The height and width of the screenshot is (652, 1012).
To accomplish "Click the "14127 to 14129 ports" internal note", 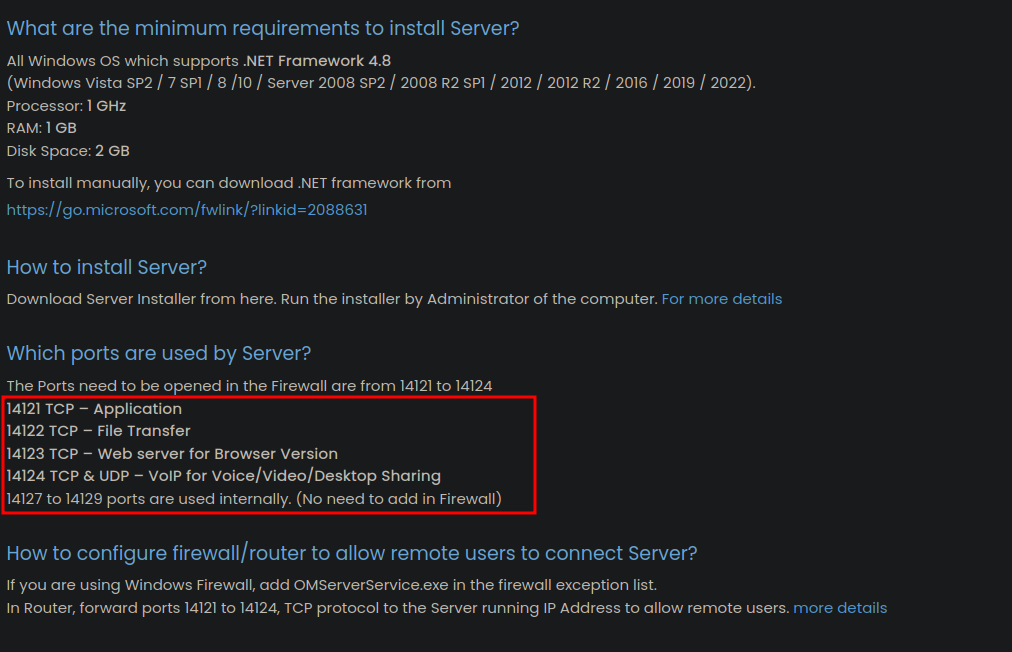I will (254, 498).
